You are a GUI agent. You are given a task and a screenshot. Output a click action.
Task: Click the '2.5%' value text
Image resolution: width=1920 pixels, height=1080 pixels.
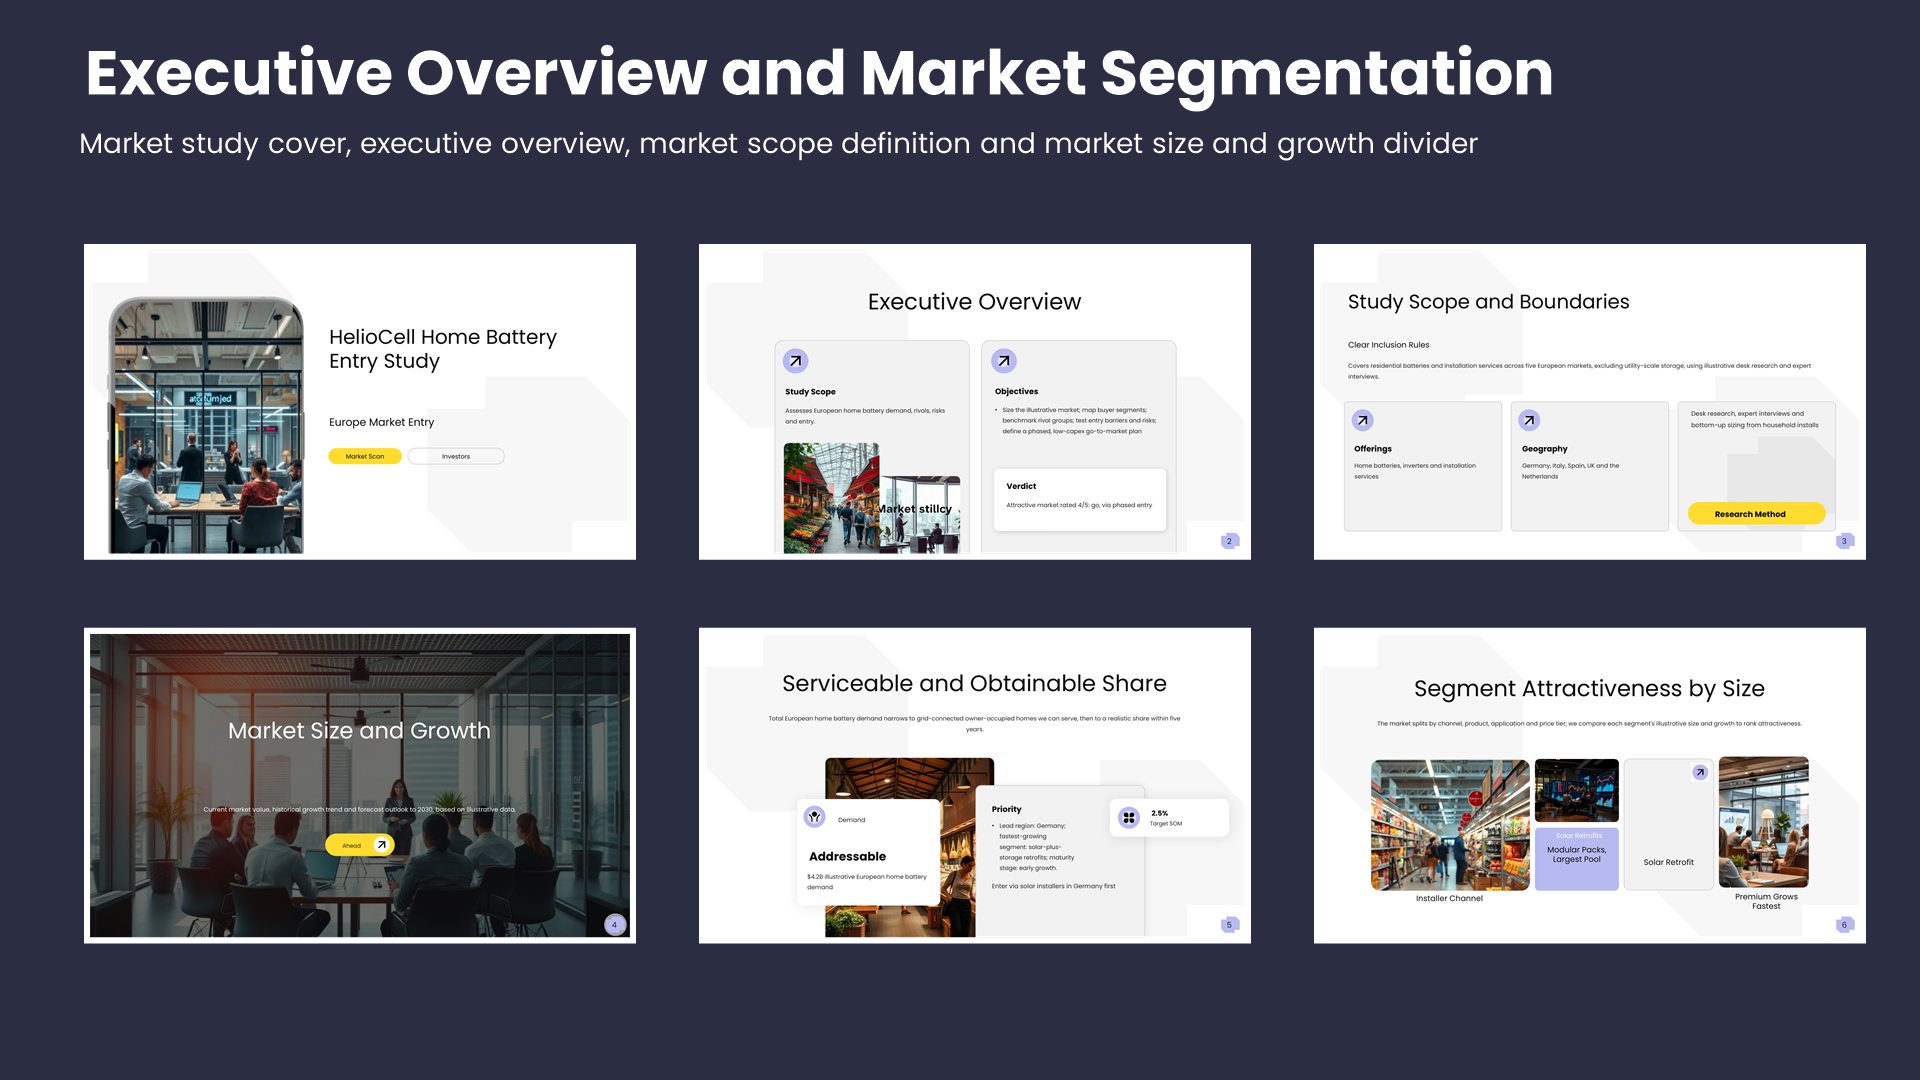[x=1159, y=813]
